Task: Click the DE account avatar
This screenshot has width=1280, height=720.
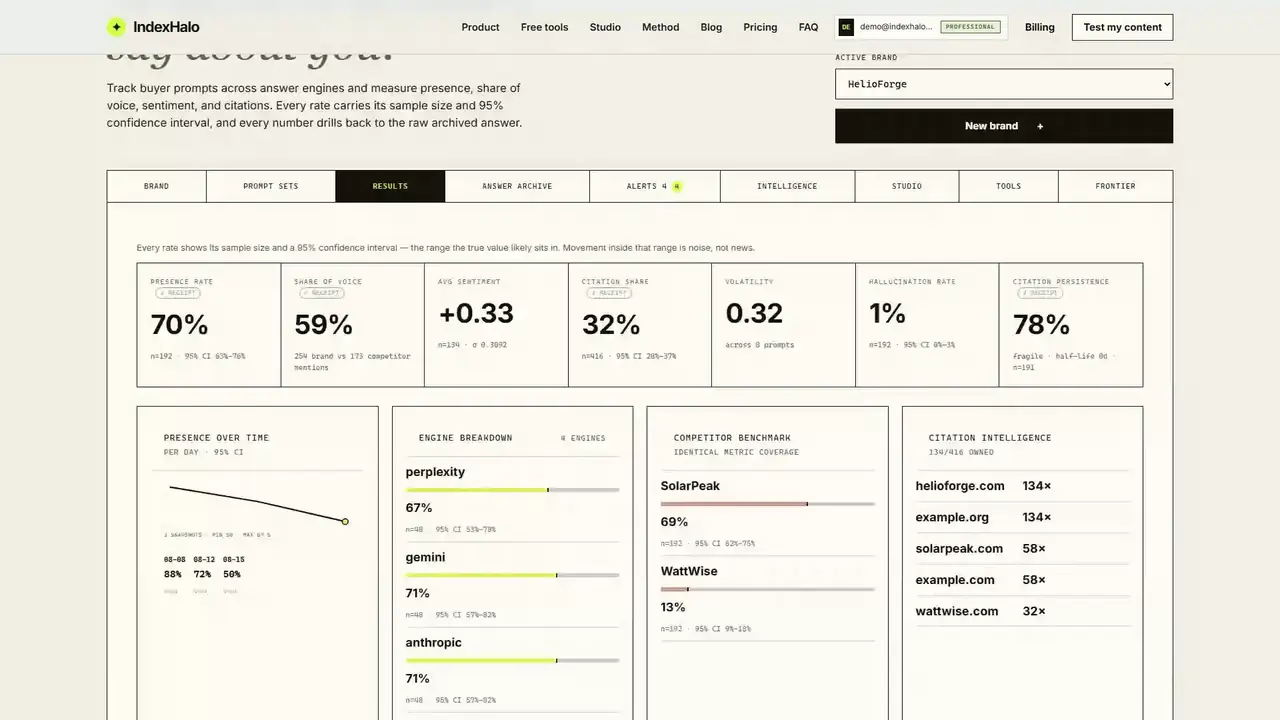Action: click(x=846, y=27)
